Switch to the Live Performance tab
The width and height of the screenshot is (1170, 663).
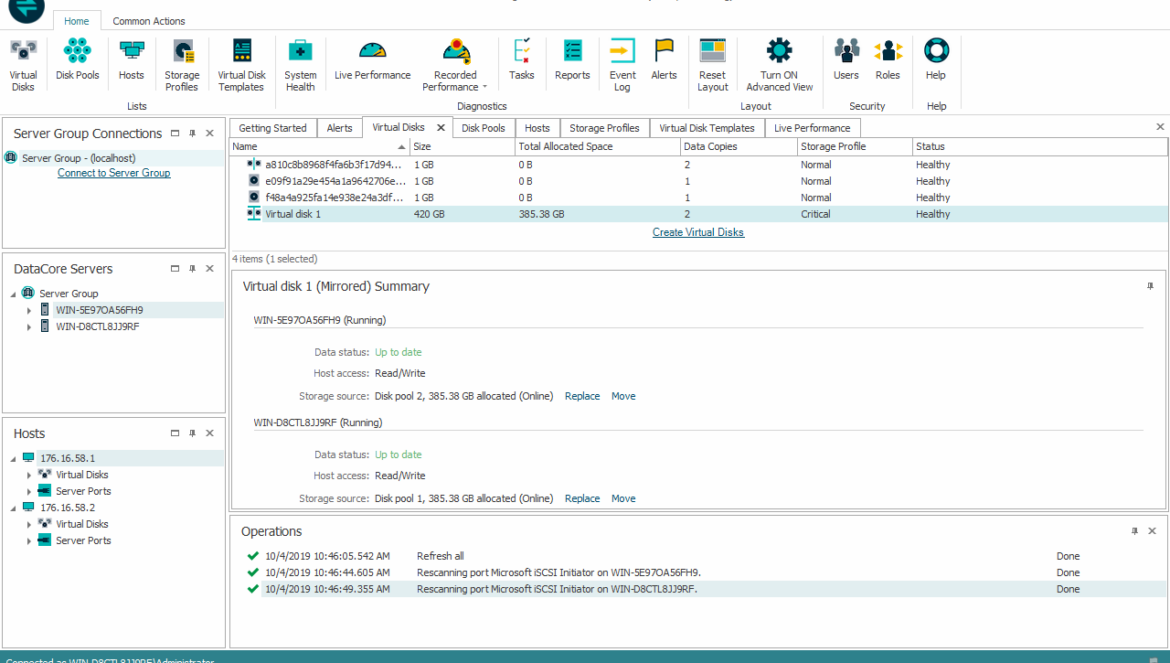click(x=812, y=128)
